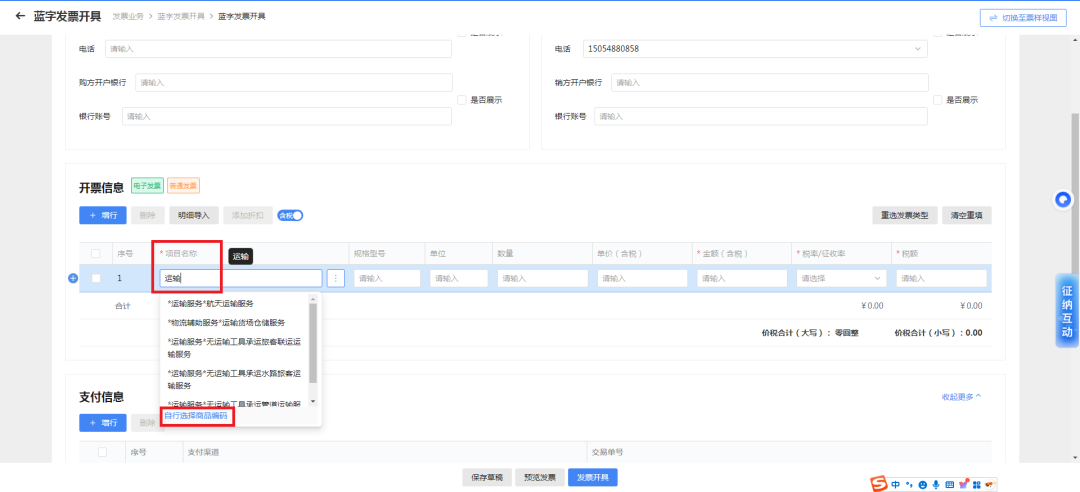Click the suggestion list scroll-down arrow

(x=313, y=401)
